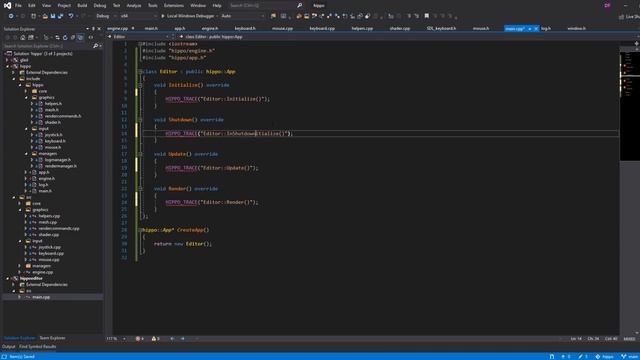
Task: Click the Open File folder toolbar icon
Action: (45, 16)
